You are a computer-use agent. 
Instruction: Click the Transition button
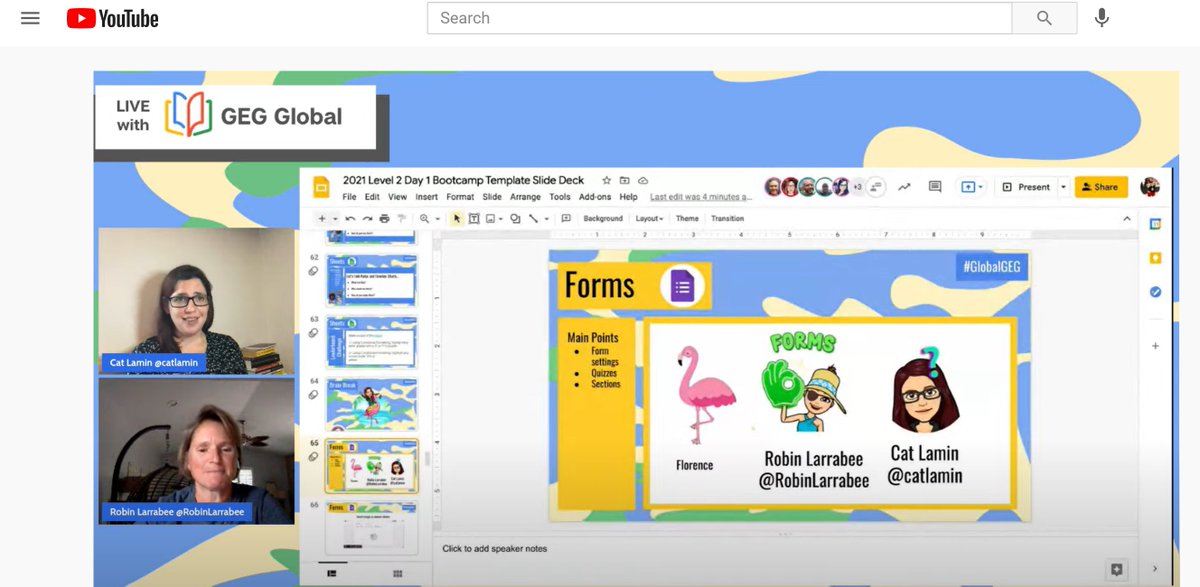tap(727, 218)
